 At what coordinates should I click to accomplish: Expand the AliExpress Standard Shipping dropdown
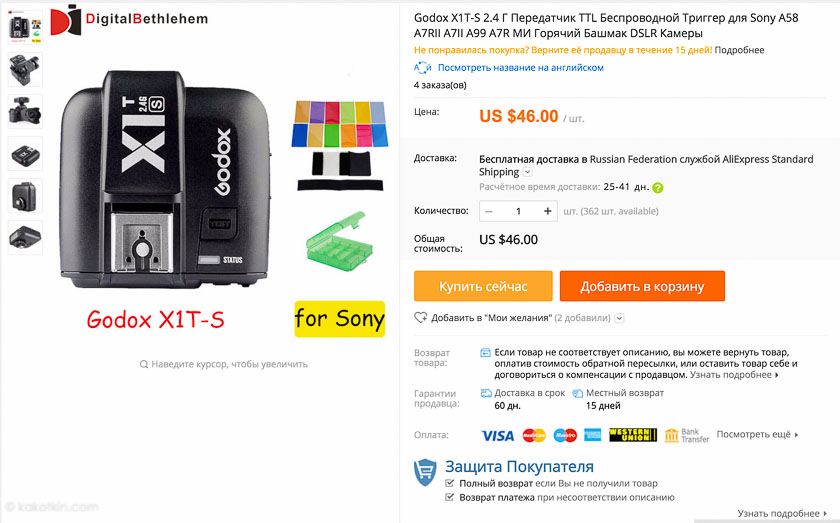point(527,172)
